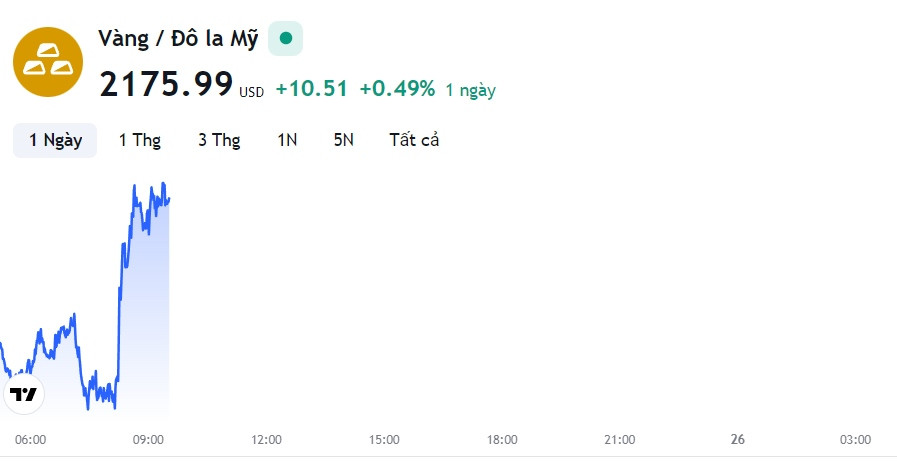This screenshot has height=461, width=897.
Task: Select the 1 Ngày time range
Action: pos(55,140)
